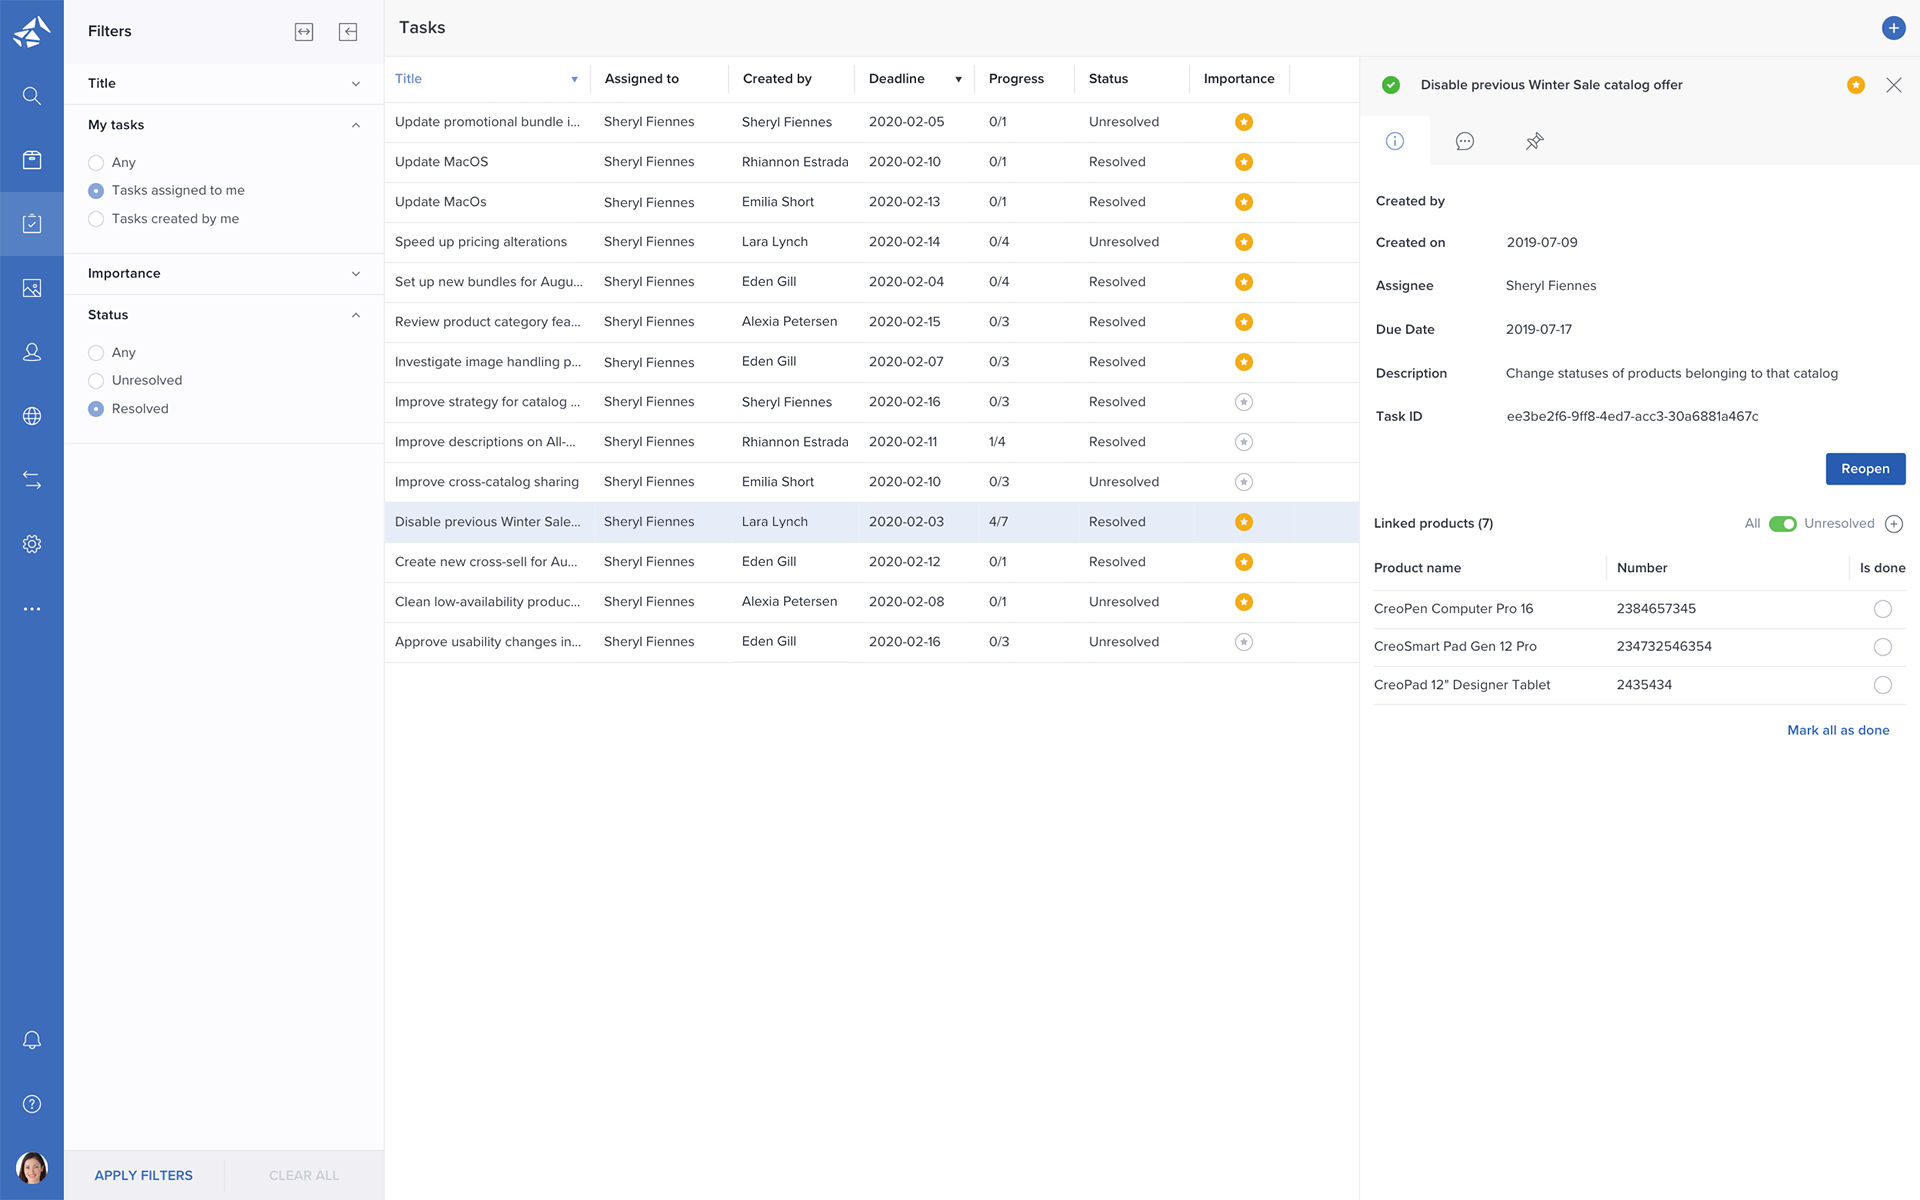
Task: Open Deadline column sort dropdown arrow
Action: point(958,79)
